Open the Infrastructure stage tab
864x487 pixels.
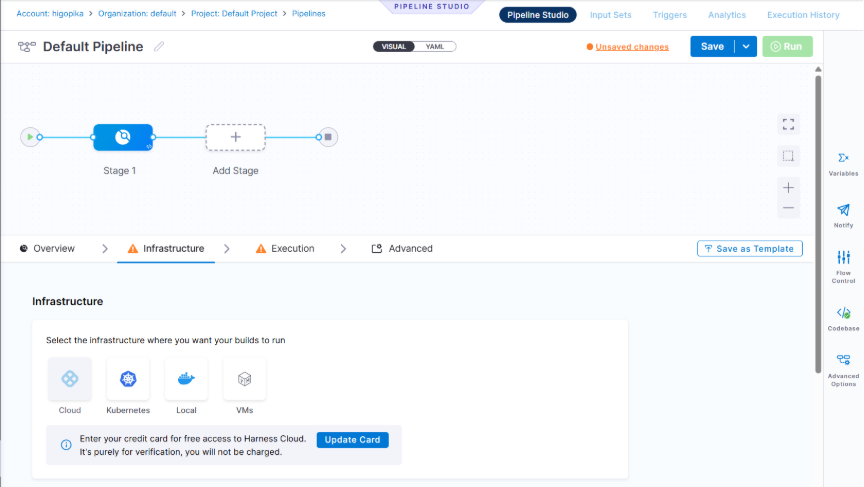(166, 248)
